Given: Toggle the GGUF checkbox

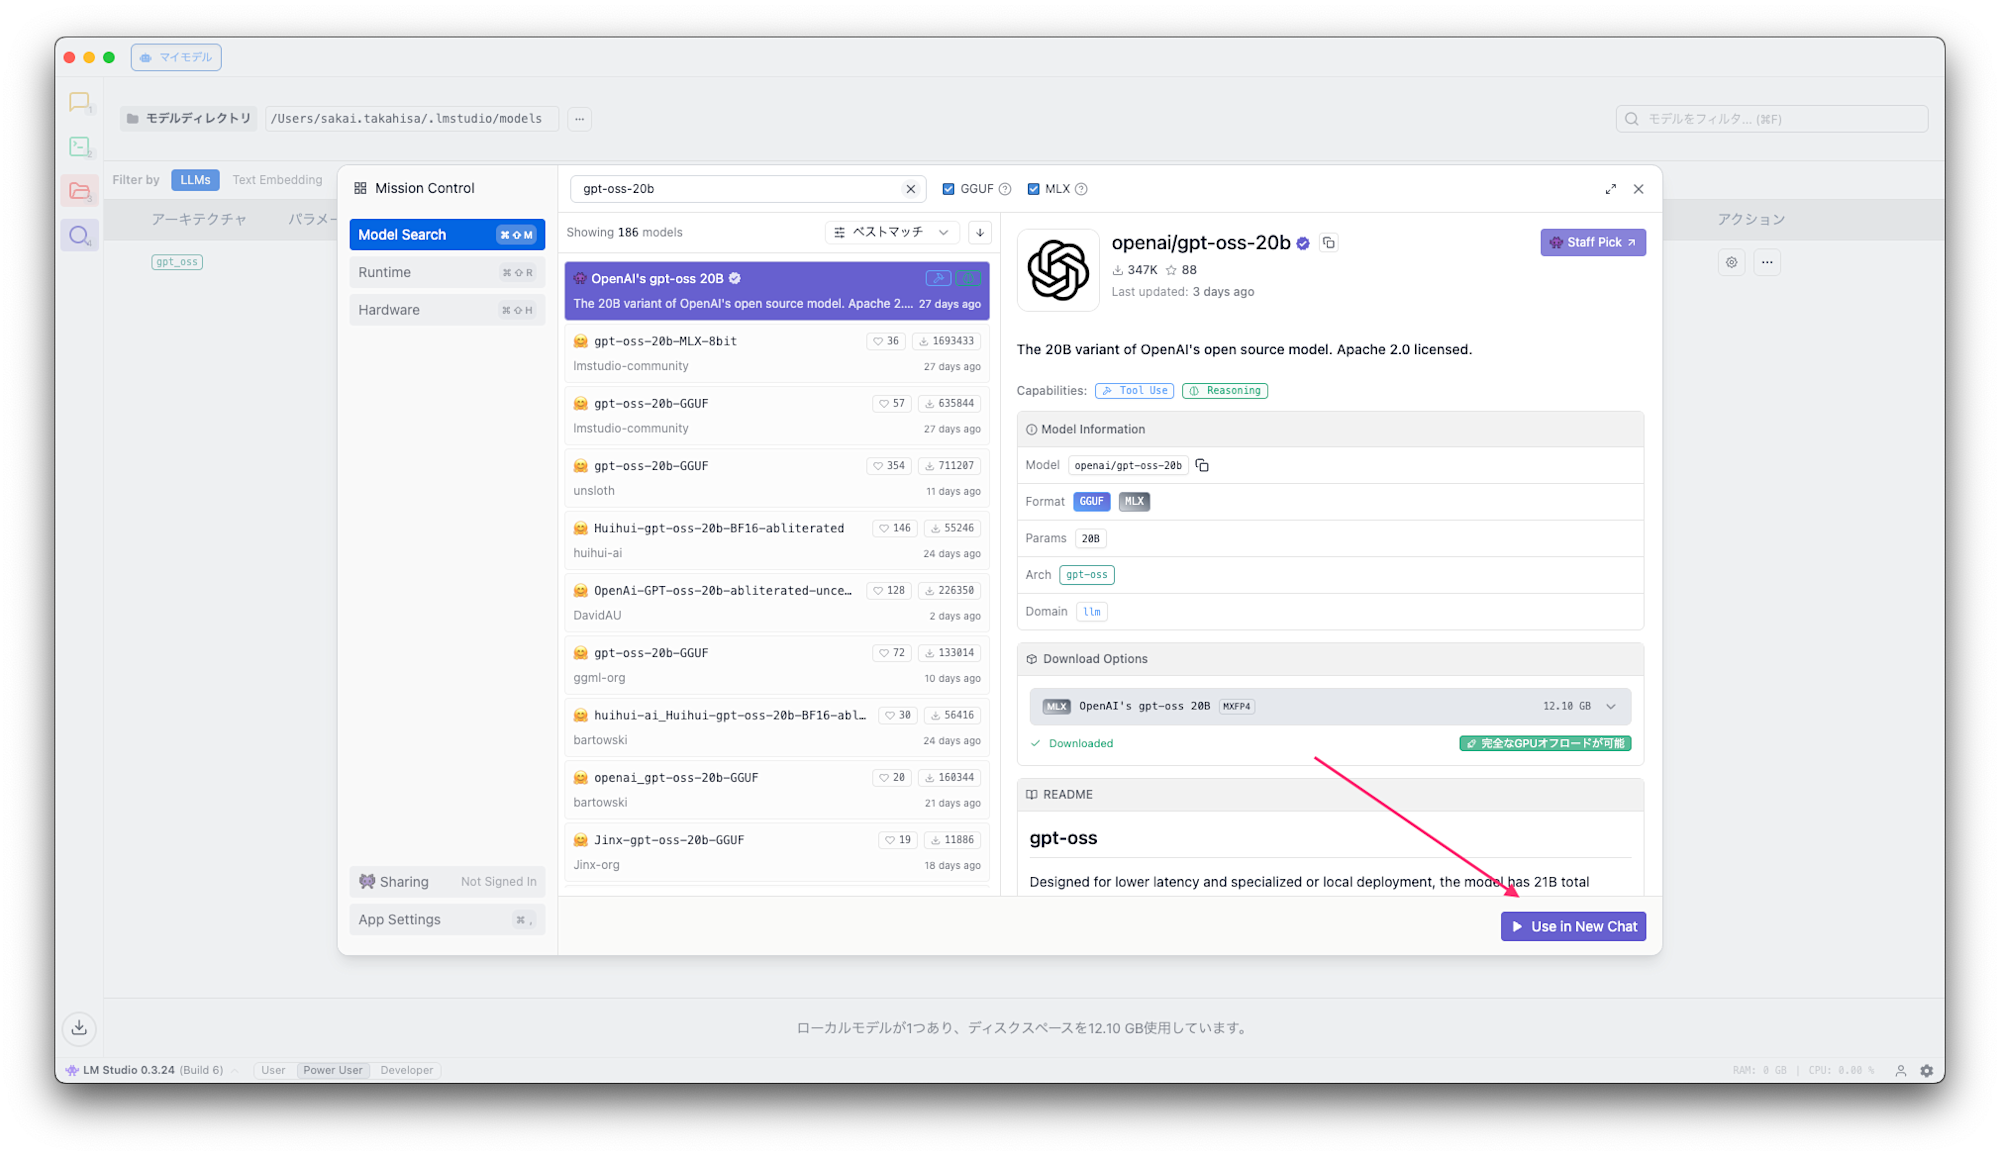Looking at the screenshot, I should tap(948, 189).
